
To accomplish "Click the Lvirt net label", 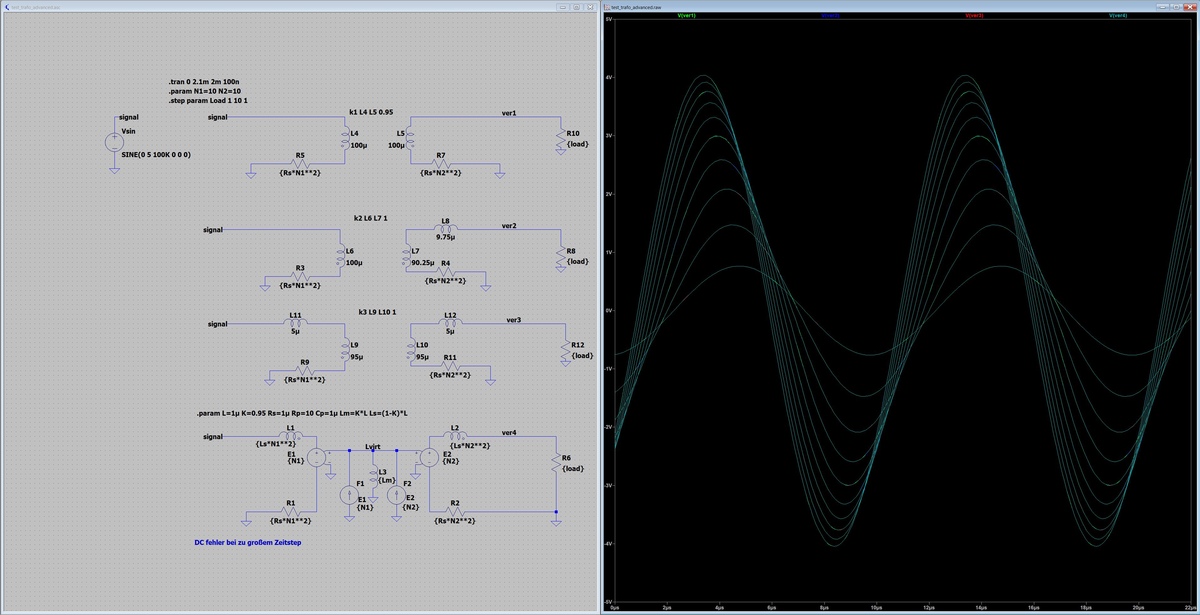I will pos(373,449).
